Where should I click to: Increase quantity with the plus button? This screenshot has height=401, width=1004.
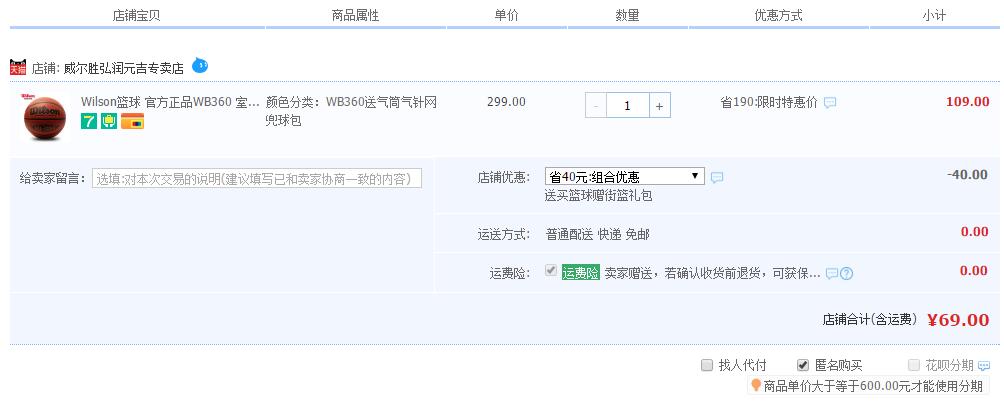660,106
